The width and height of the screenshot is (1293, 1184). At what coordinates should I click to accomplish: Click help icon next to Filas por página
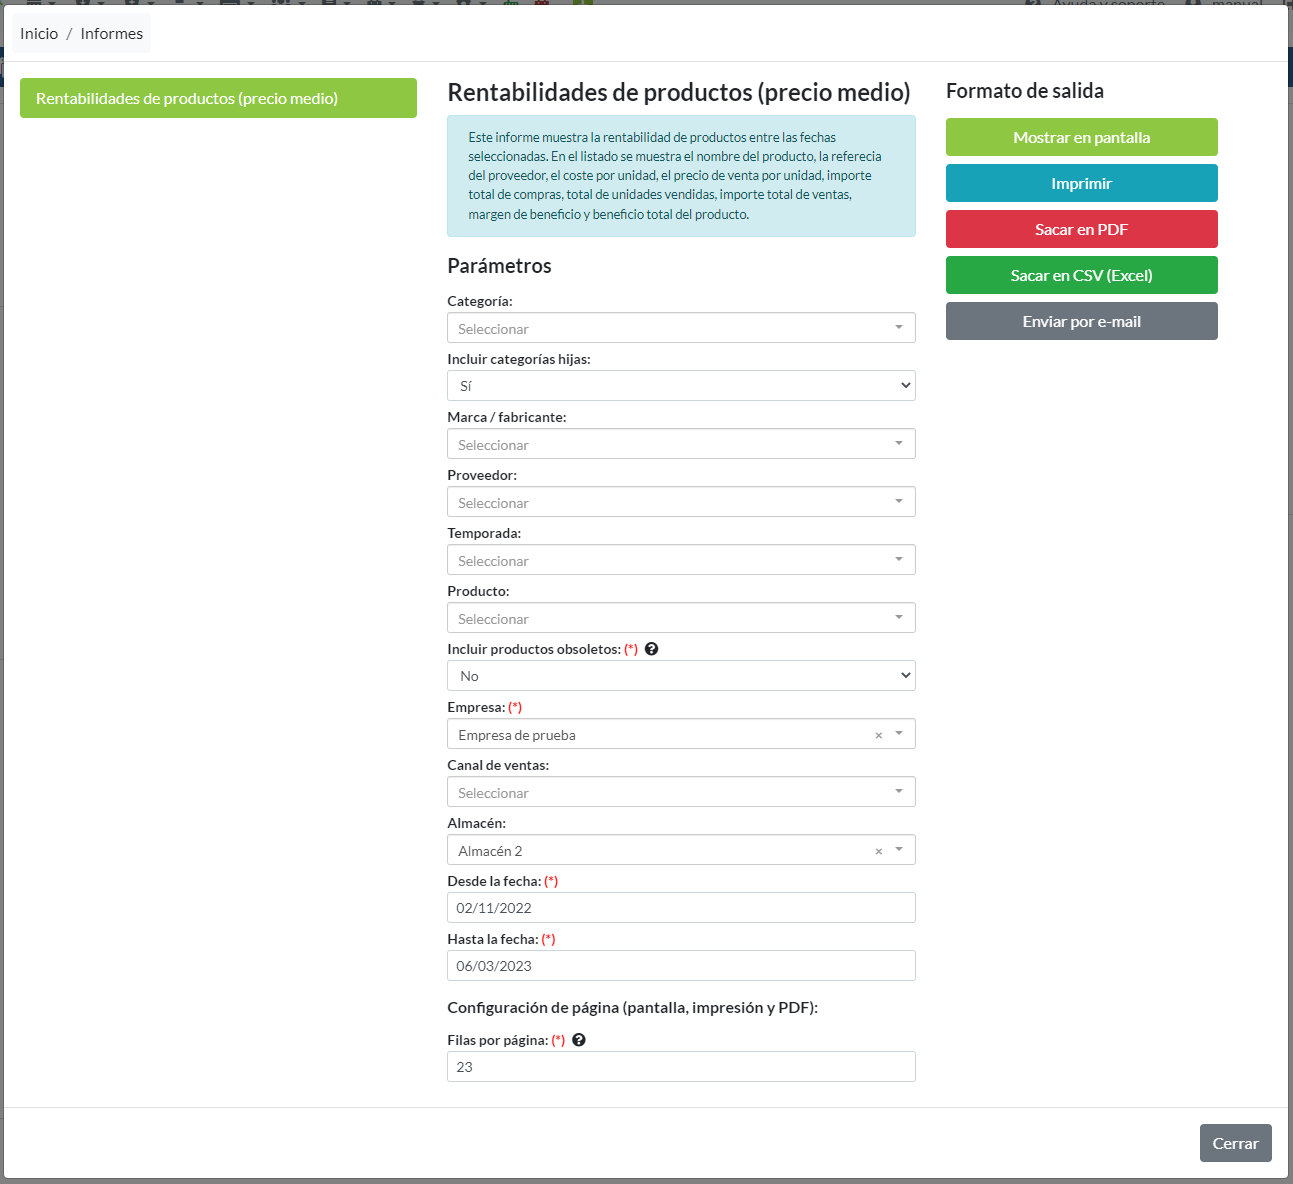[x=578, y=1040]
